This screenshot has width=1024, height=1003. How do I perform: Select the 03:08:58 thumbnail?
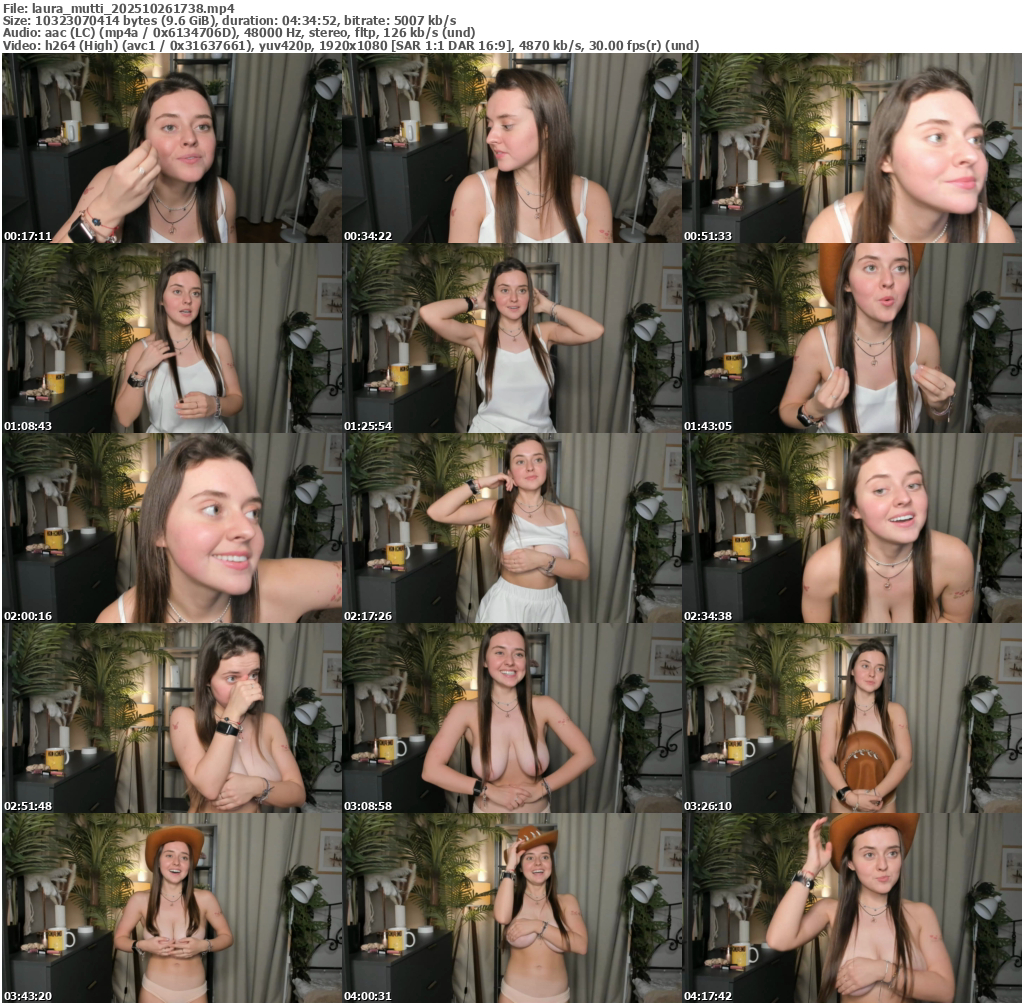[512, 718]
